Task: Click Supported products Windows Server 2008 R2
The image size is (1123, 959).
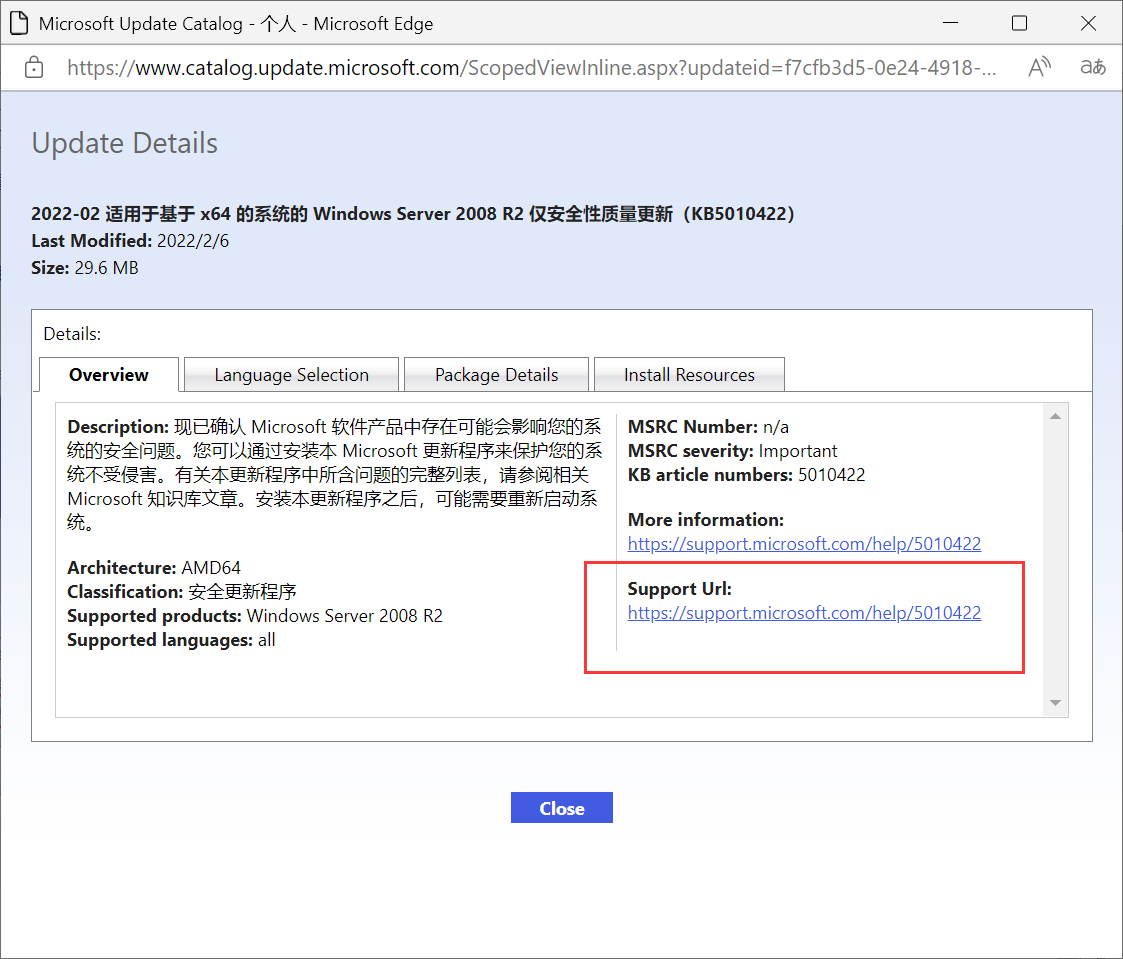Action: pyautogui.click(x=344, y=616)
